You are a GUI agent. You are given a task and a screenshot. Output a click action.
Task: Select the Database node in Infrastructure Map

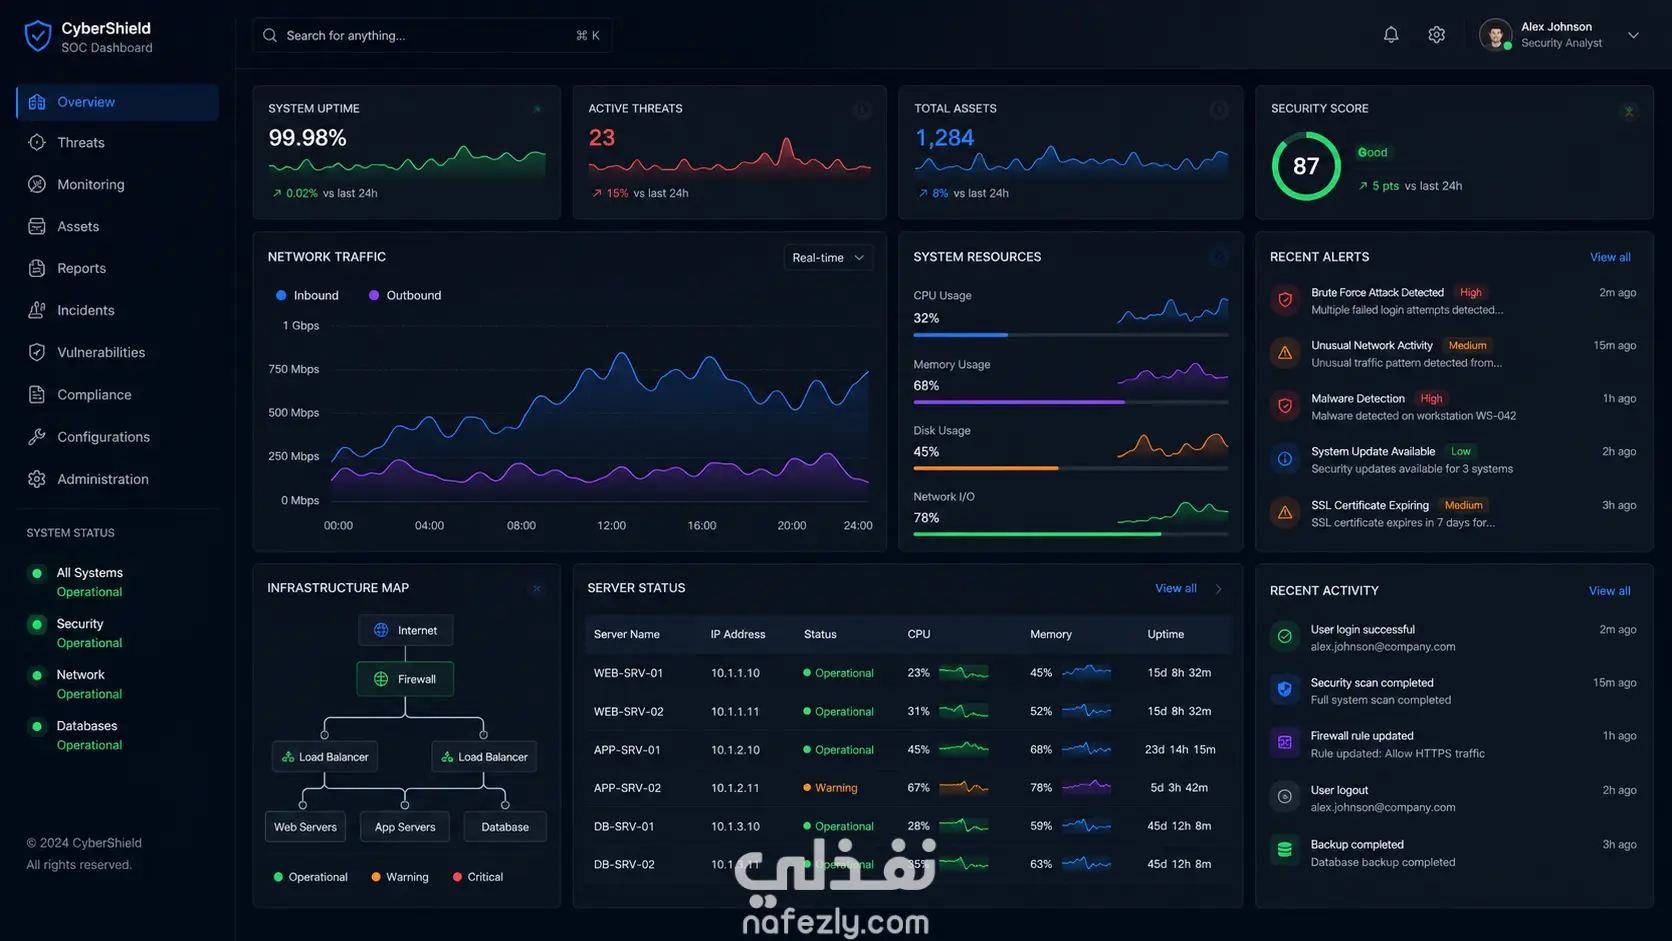click(x=505, y=828)
